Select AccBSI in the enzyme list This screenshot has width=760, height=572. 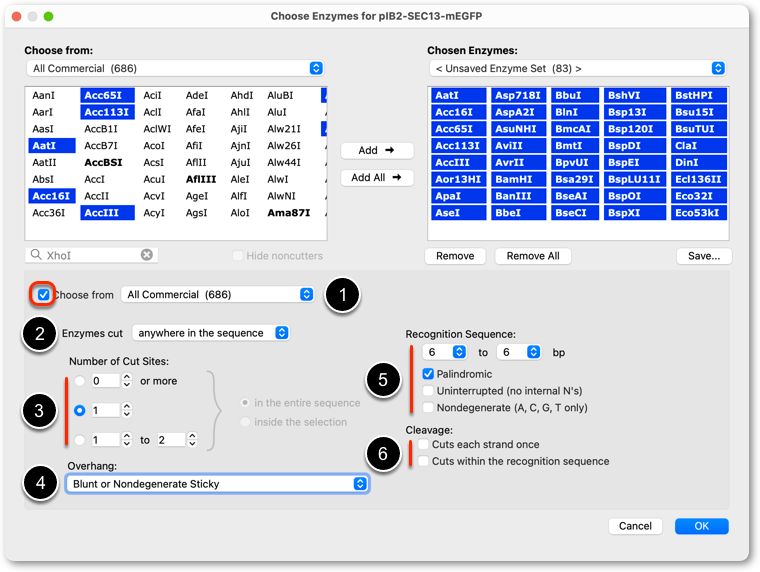point(103,163)
